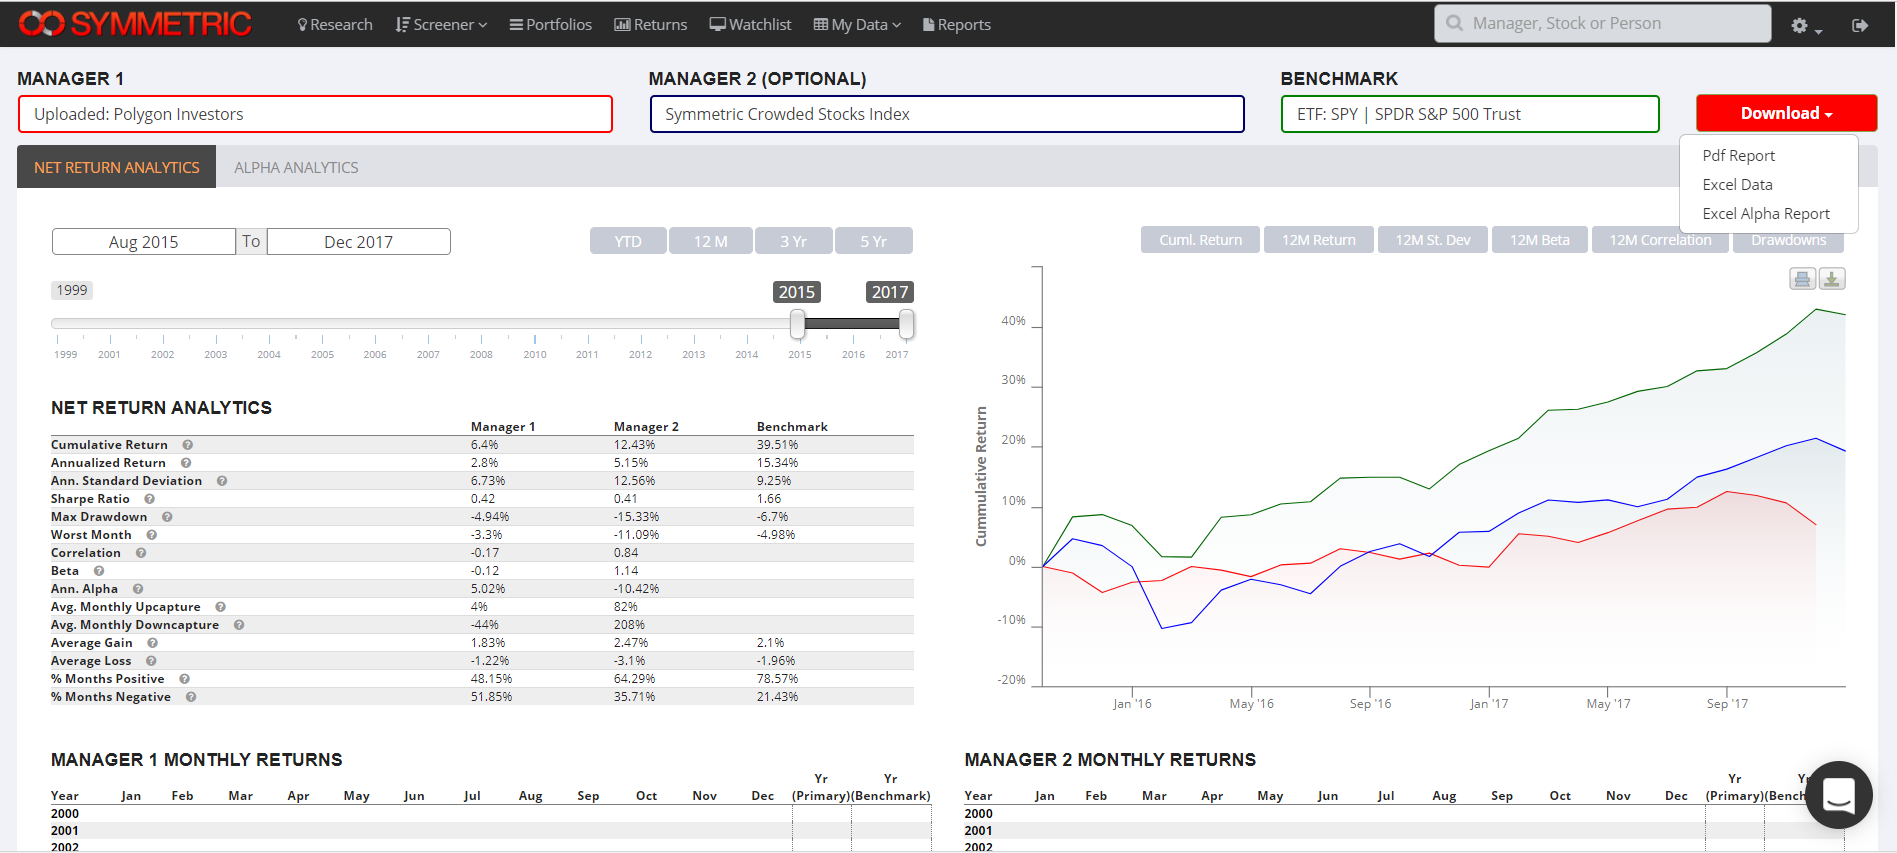The width and height of the screenshot is (1897, 853).
Task: Open the chat support bubble
Action: [x=1839, y=795]
